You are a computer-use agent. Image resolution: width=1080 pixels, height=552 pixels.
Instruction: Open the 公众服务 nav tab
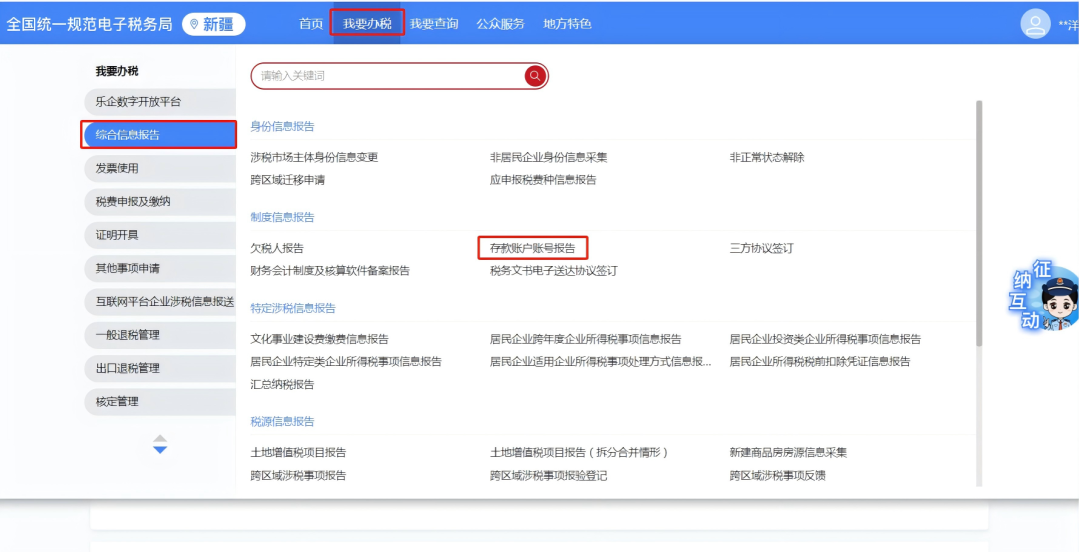coord(500,24)
